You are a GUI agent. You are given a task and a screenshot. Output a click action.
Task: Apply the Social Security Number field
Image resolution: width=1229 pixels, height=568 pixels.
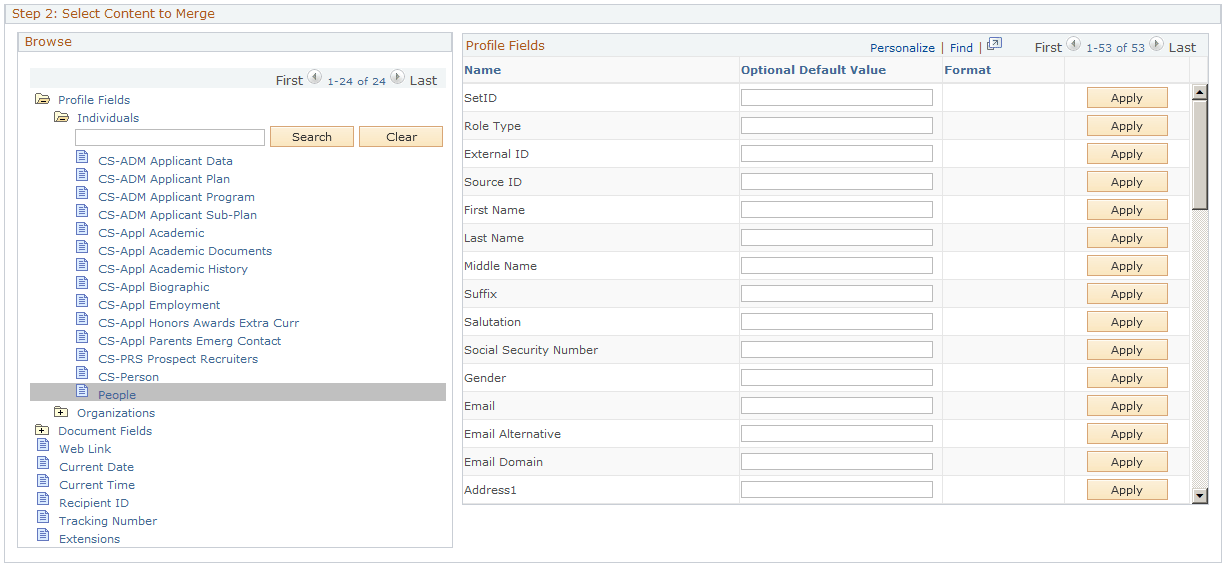(1127, 350)
